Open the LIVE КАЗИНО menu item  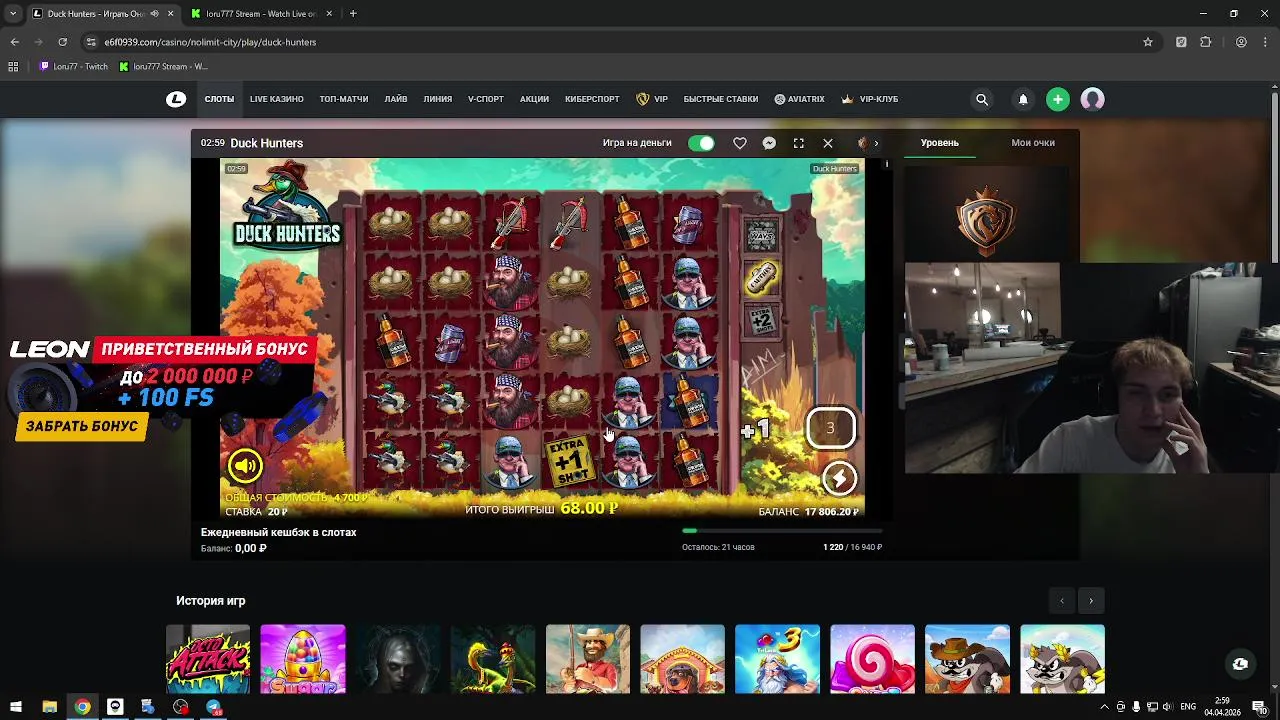click(x=277, y=99)
